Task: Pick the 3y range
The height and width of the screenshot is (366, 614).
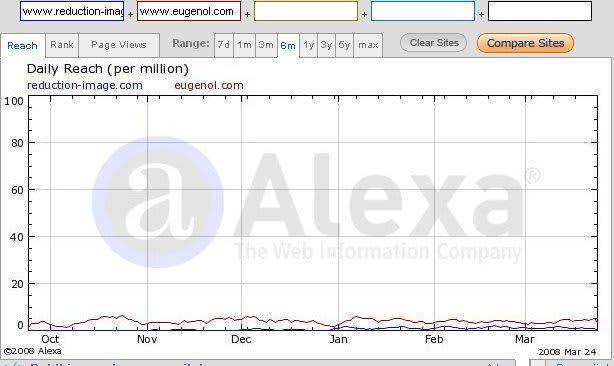Action: (326, 45)
